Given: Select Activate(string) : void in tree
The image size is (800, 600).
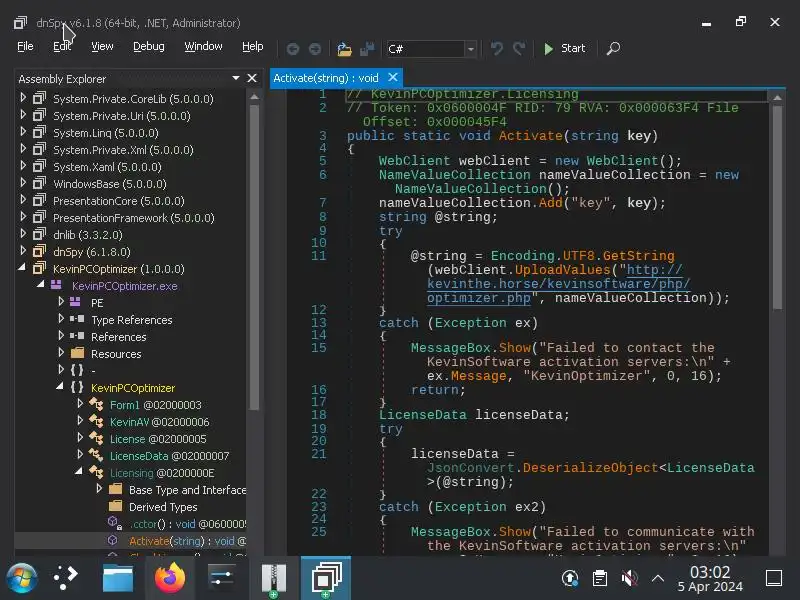Looking at the screenshot, I should (187, 541).
